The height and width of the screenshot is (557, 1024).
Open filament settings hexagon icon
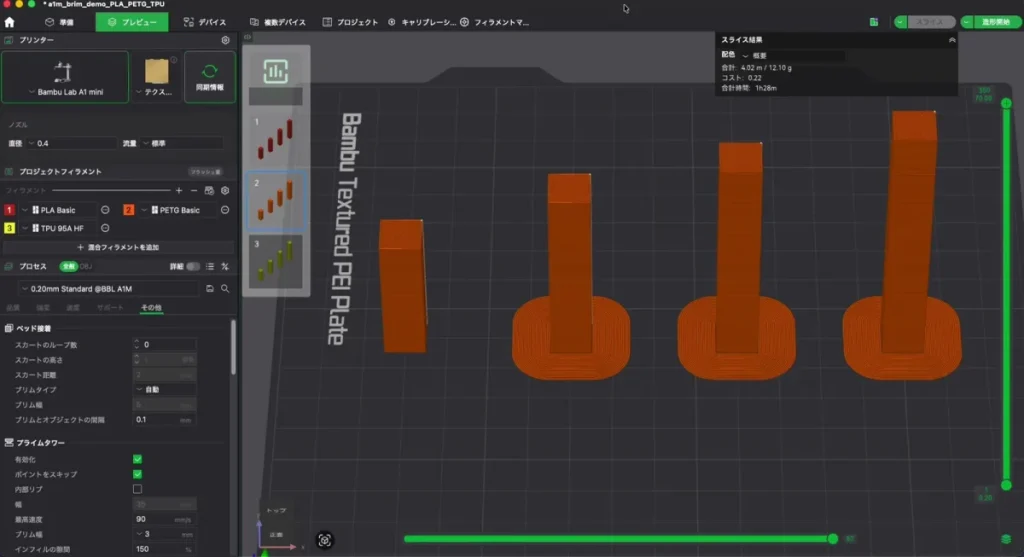click(x=225, y=191)
